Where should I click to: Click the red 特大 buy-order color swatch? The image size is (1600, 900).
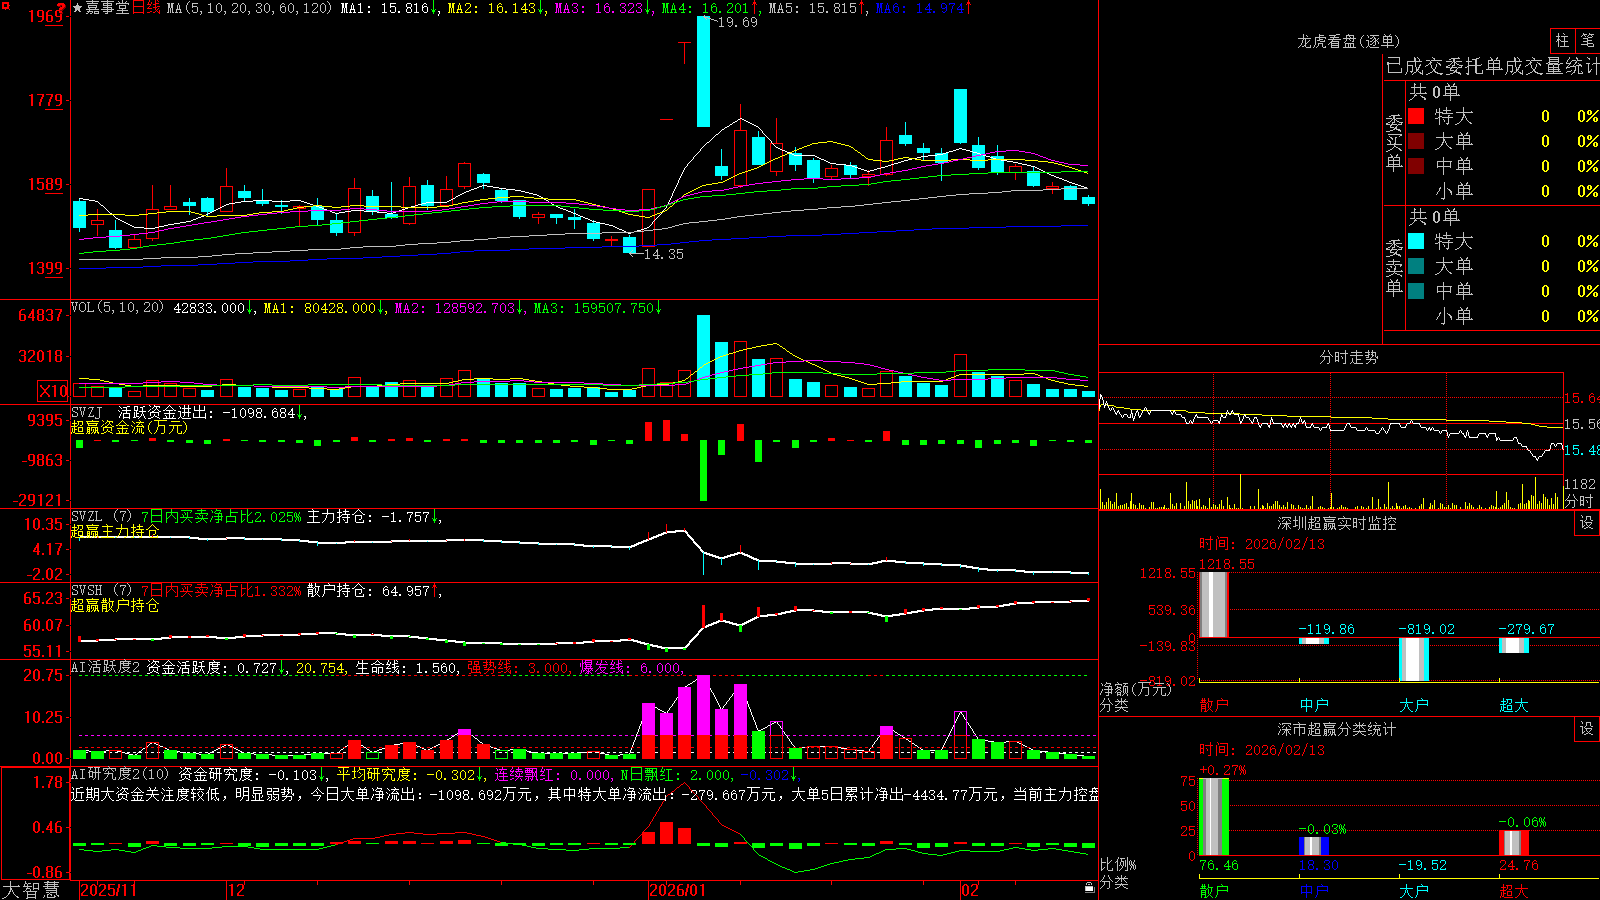click(1416, 116)
